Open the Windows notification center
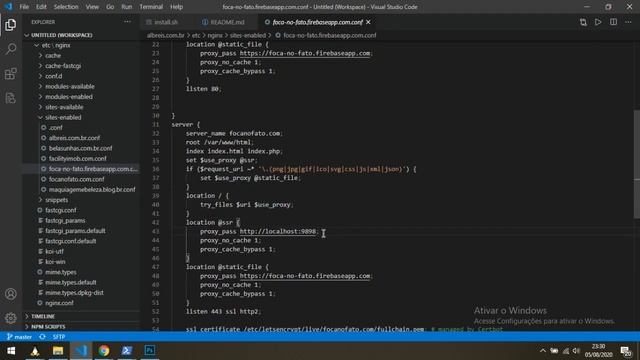Image resolution: width=640 pixels, height=360 pixels. 625,351
